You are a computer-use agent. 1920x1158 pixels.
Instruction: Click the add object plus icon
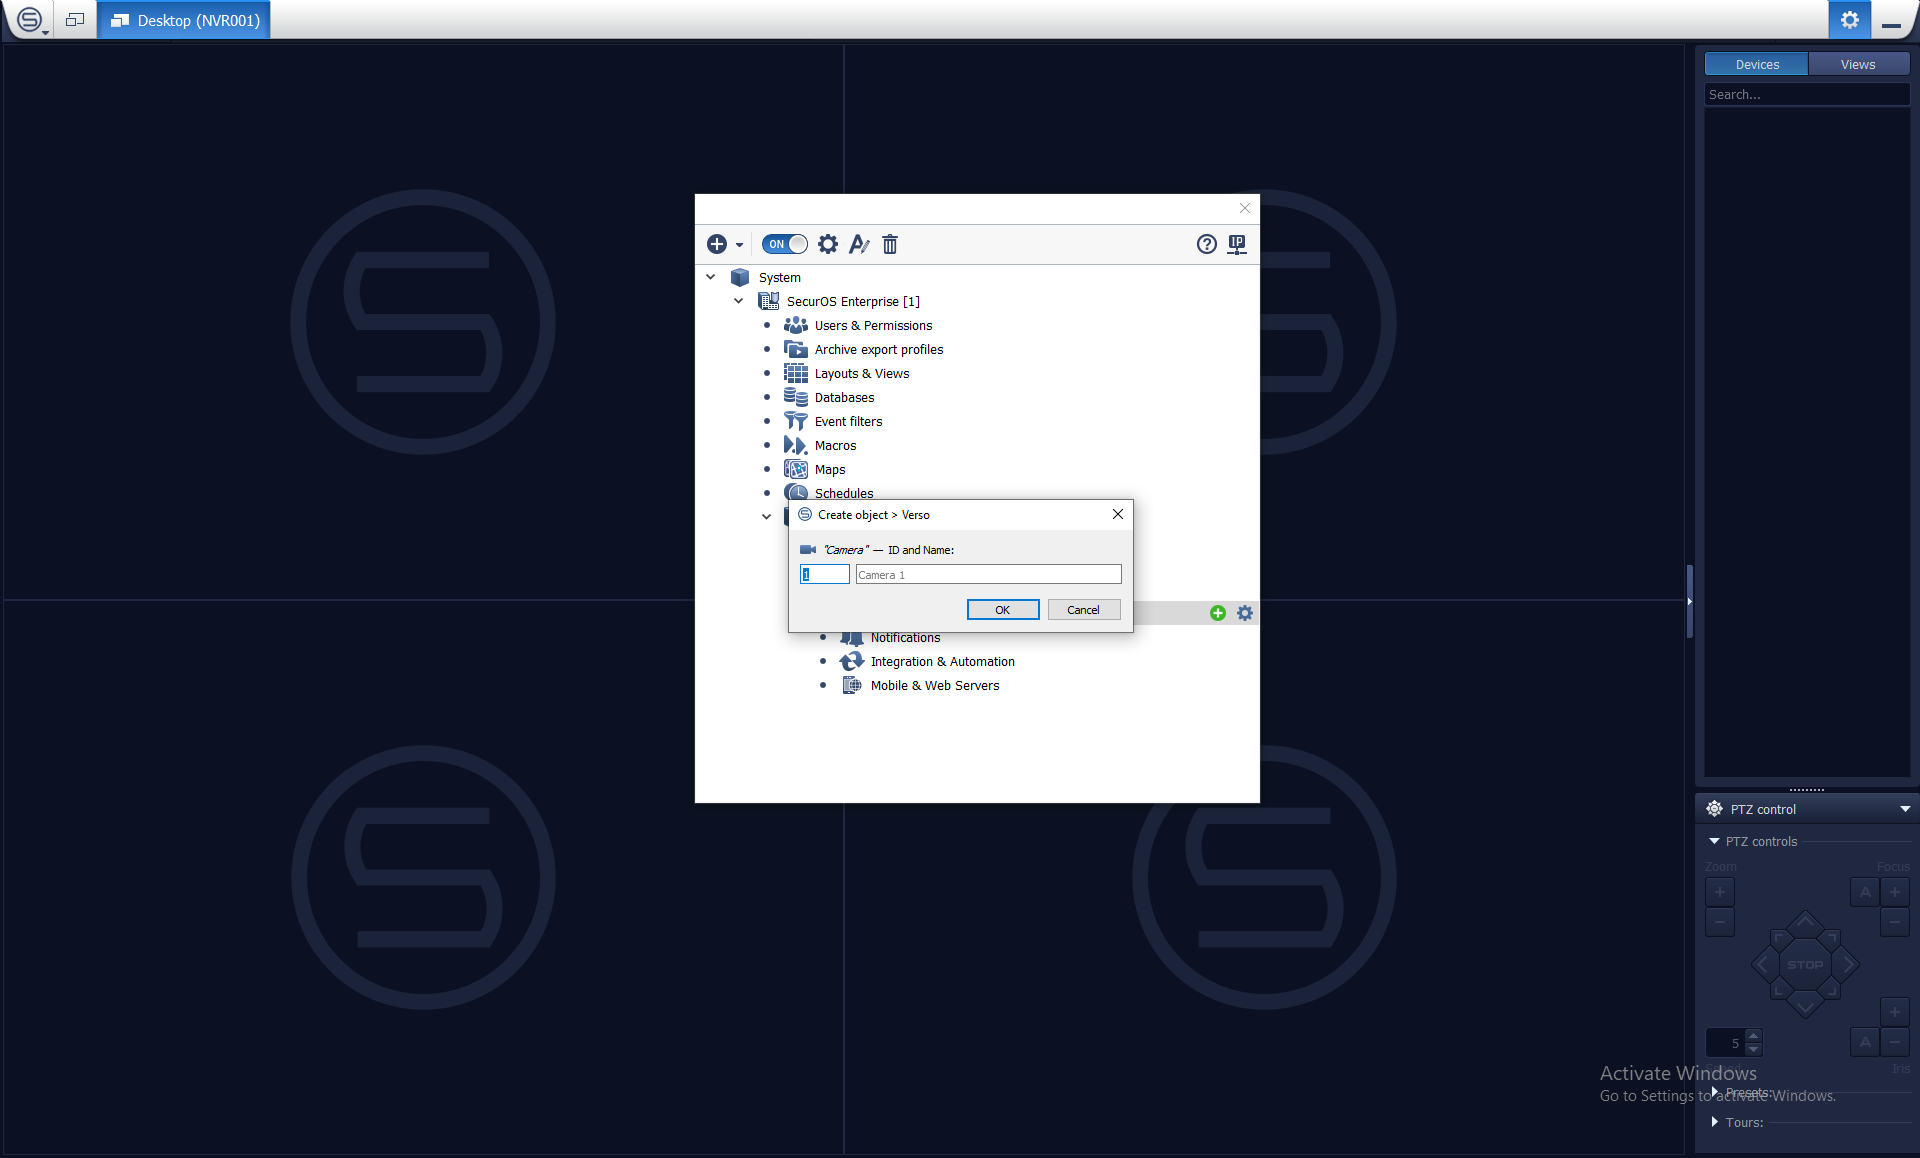click(717, 244)
